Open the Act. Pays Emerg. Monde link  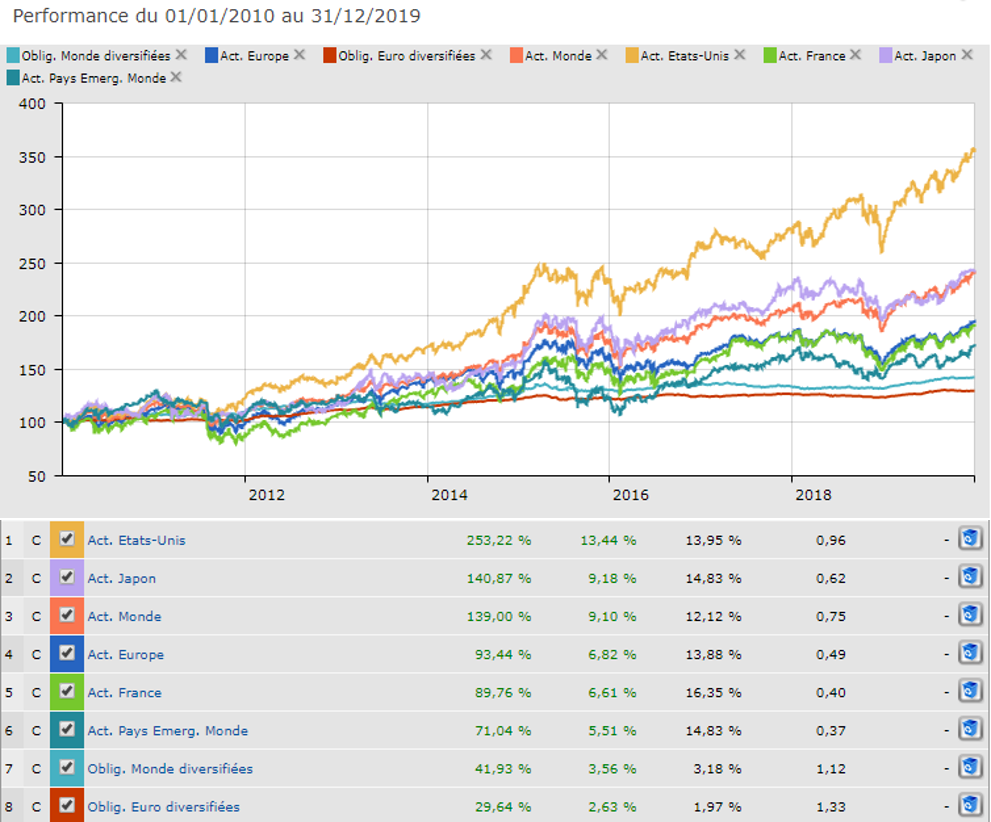click(x=167, y=730)
